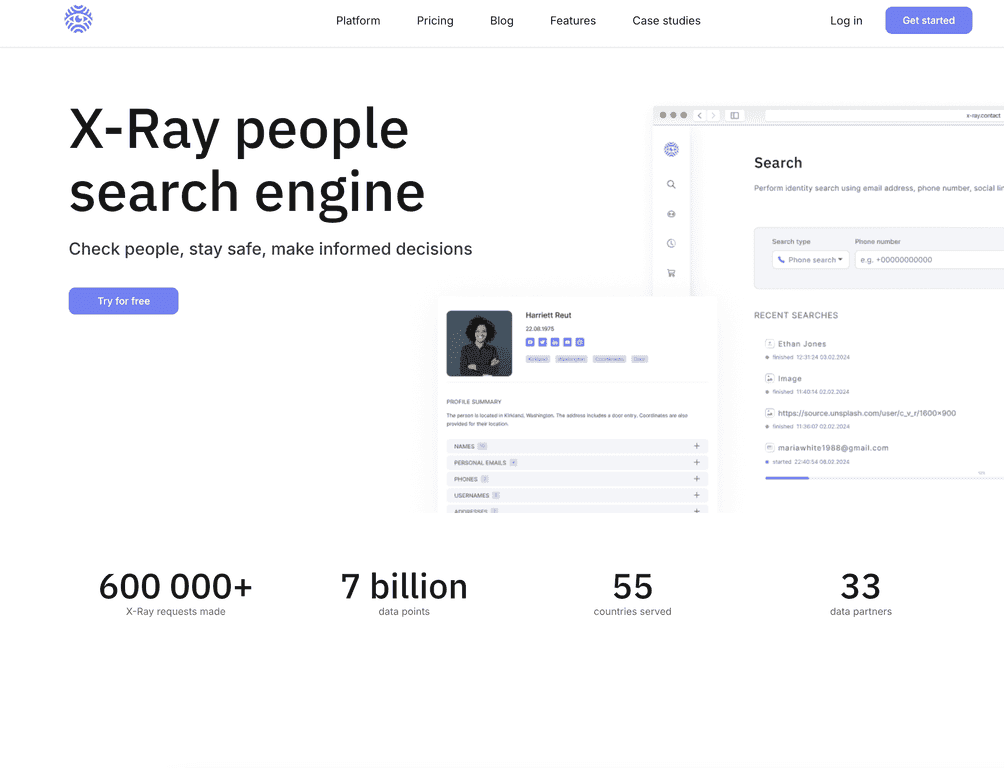Click the Try for free button
The width and height of the screenshot is (1004, 768).
pyautogui.click(x=123, y=300)
